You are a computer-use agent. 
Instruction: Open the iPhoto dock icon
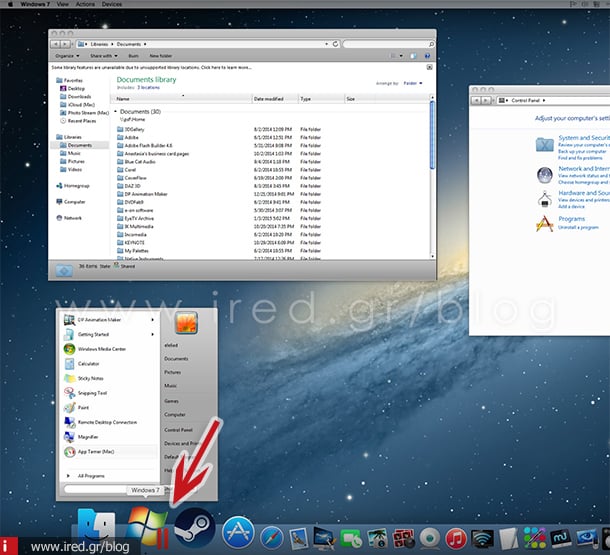(x=377, y=539)
